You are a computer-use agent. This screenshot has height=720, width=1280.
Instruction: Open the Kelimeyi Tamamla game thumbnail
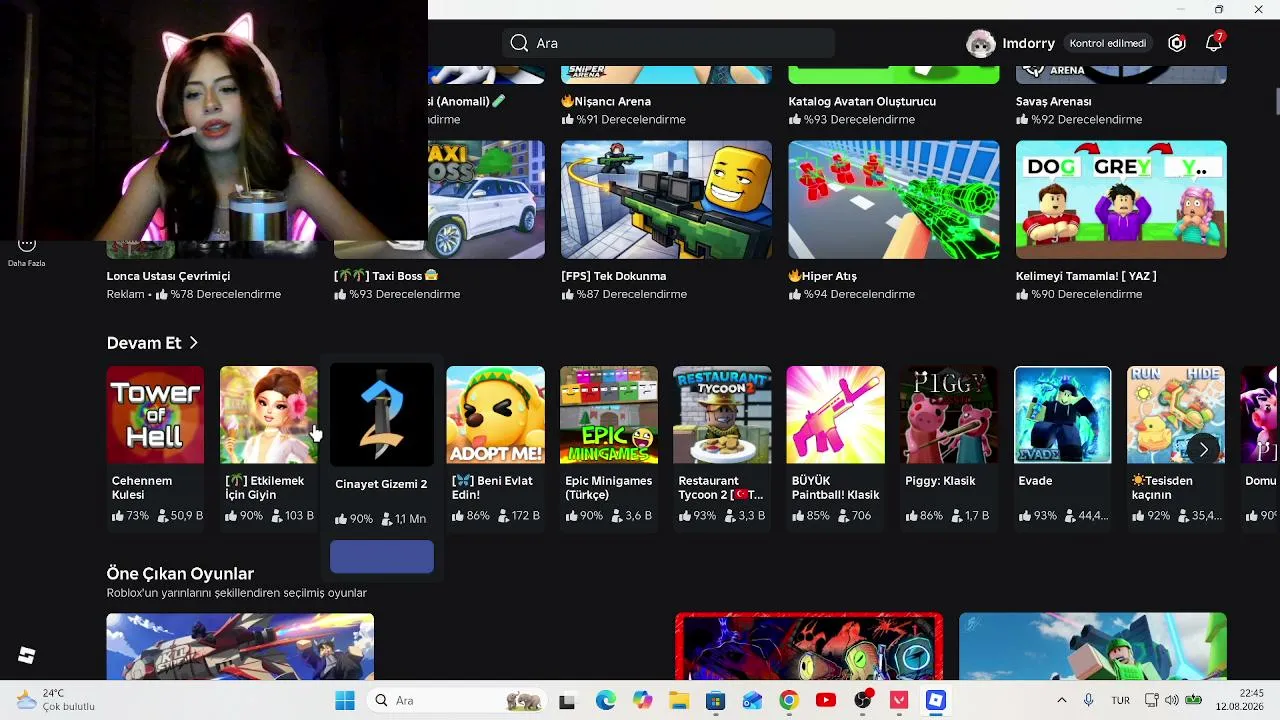pos(1121,200)
